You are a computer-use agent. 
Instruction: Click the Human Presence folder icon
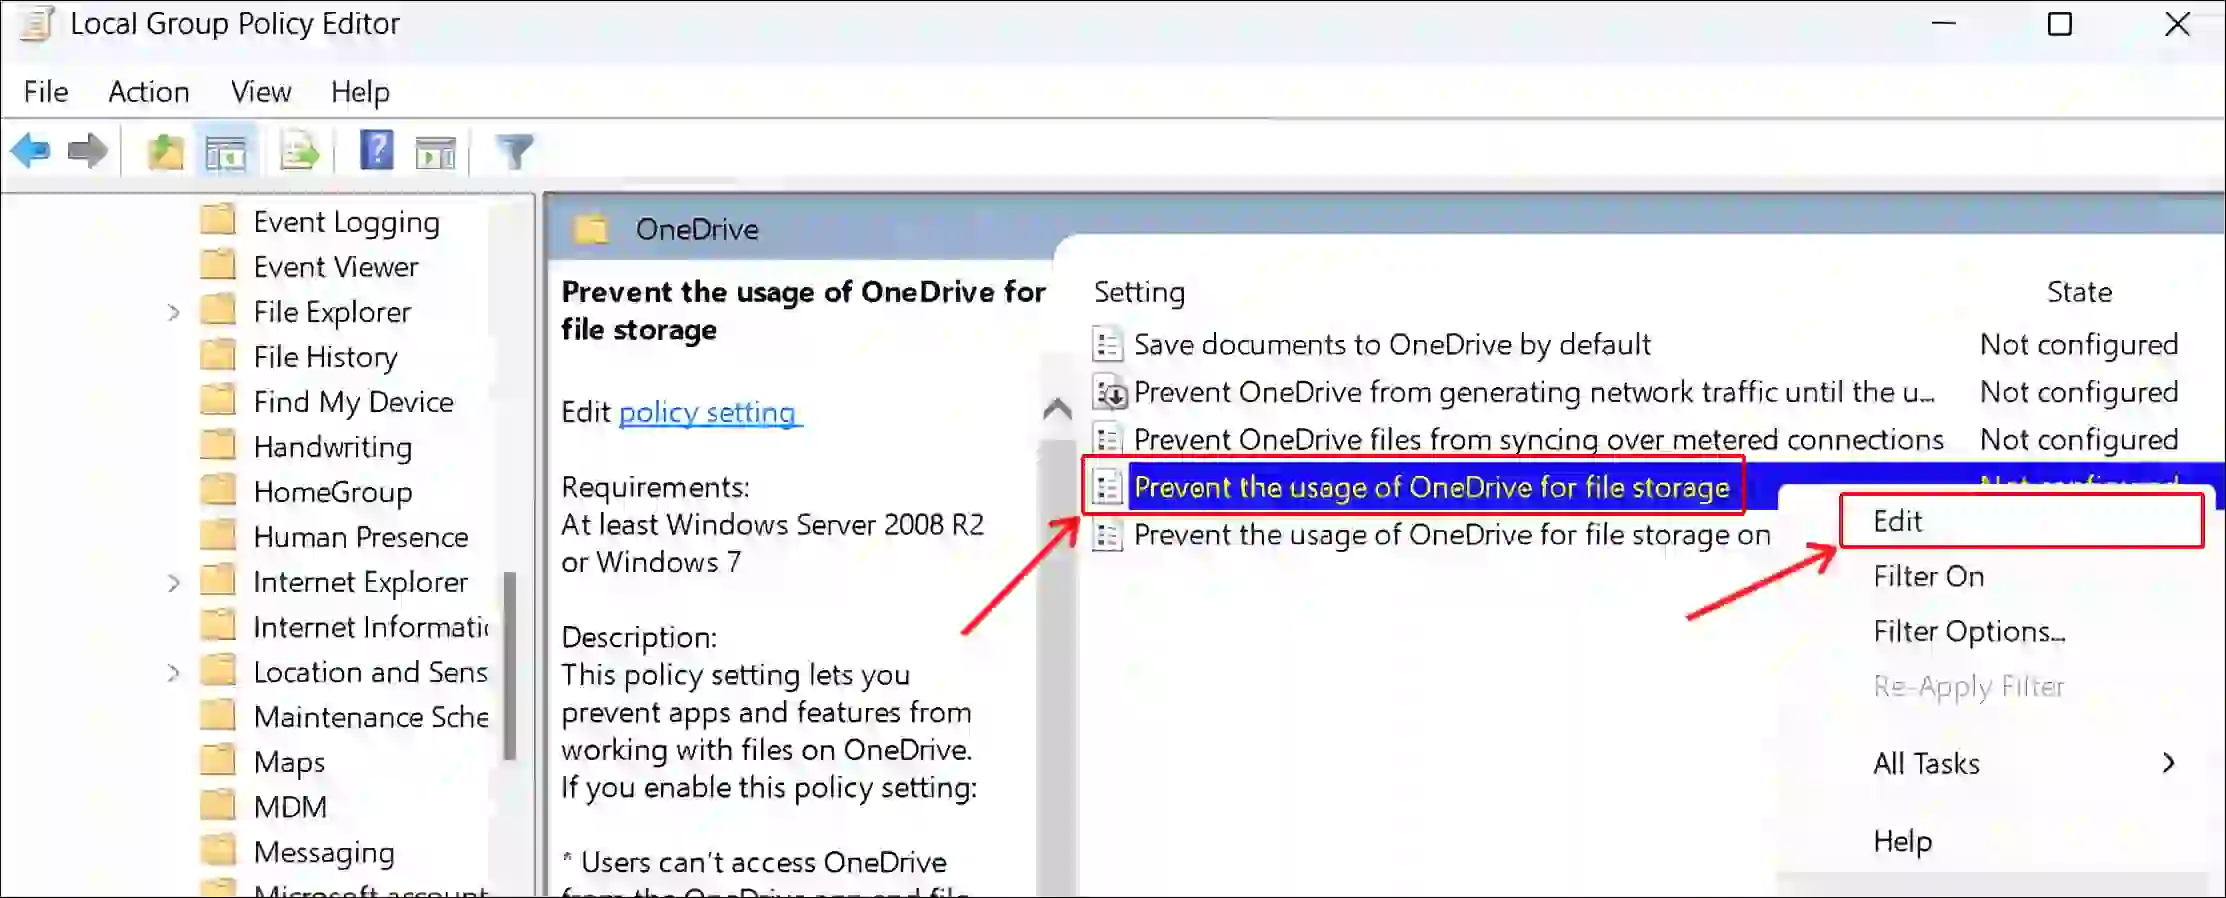218,535
